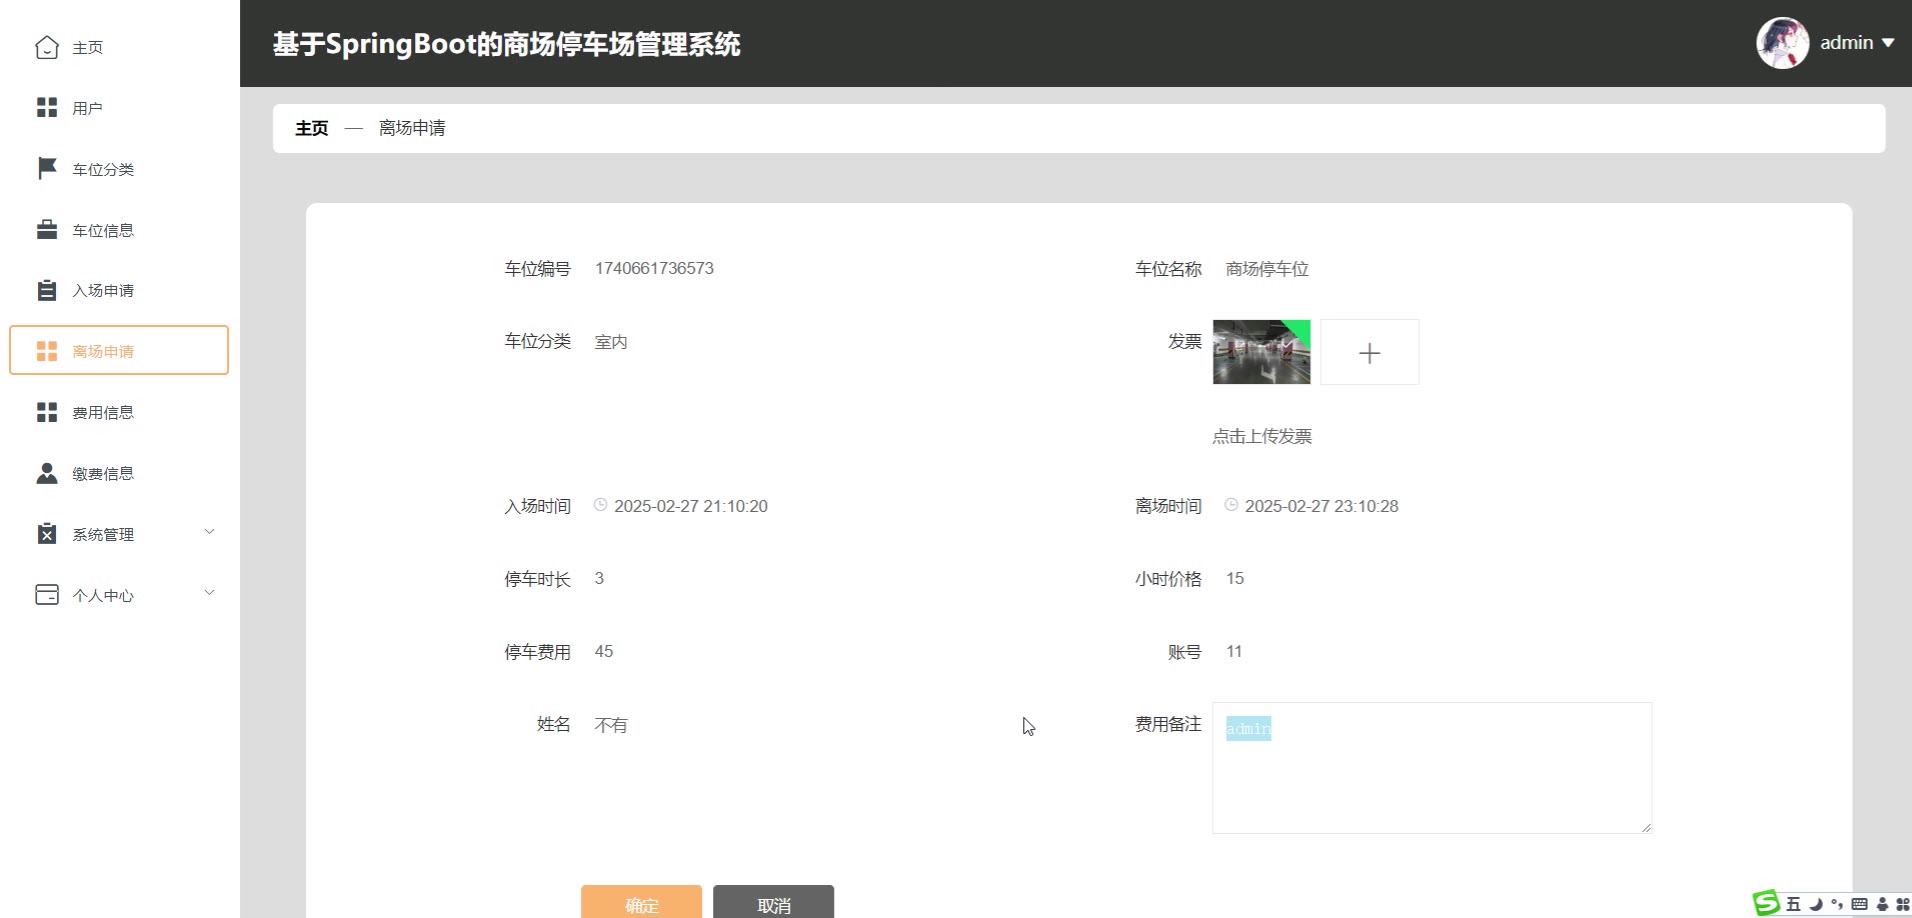The image size is (1912, 918).
Task: Expand the 系统管理 submenu chevron
Action: [x=209, y=532]
